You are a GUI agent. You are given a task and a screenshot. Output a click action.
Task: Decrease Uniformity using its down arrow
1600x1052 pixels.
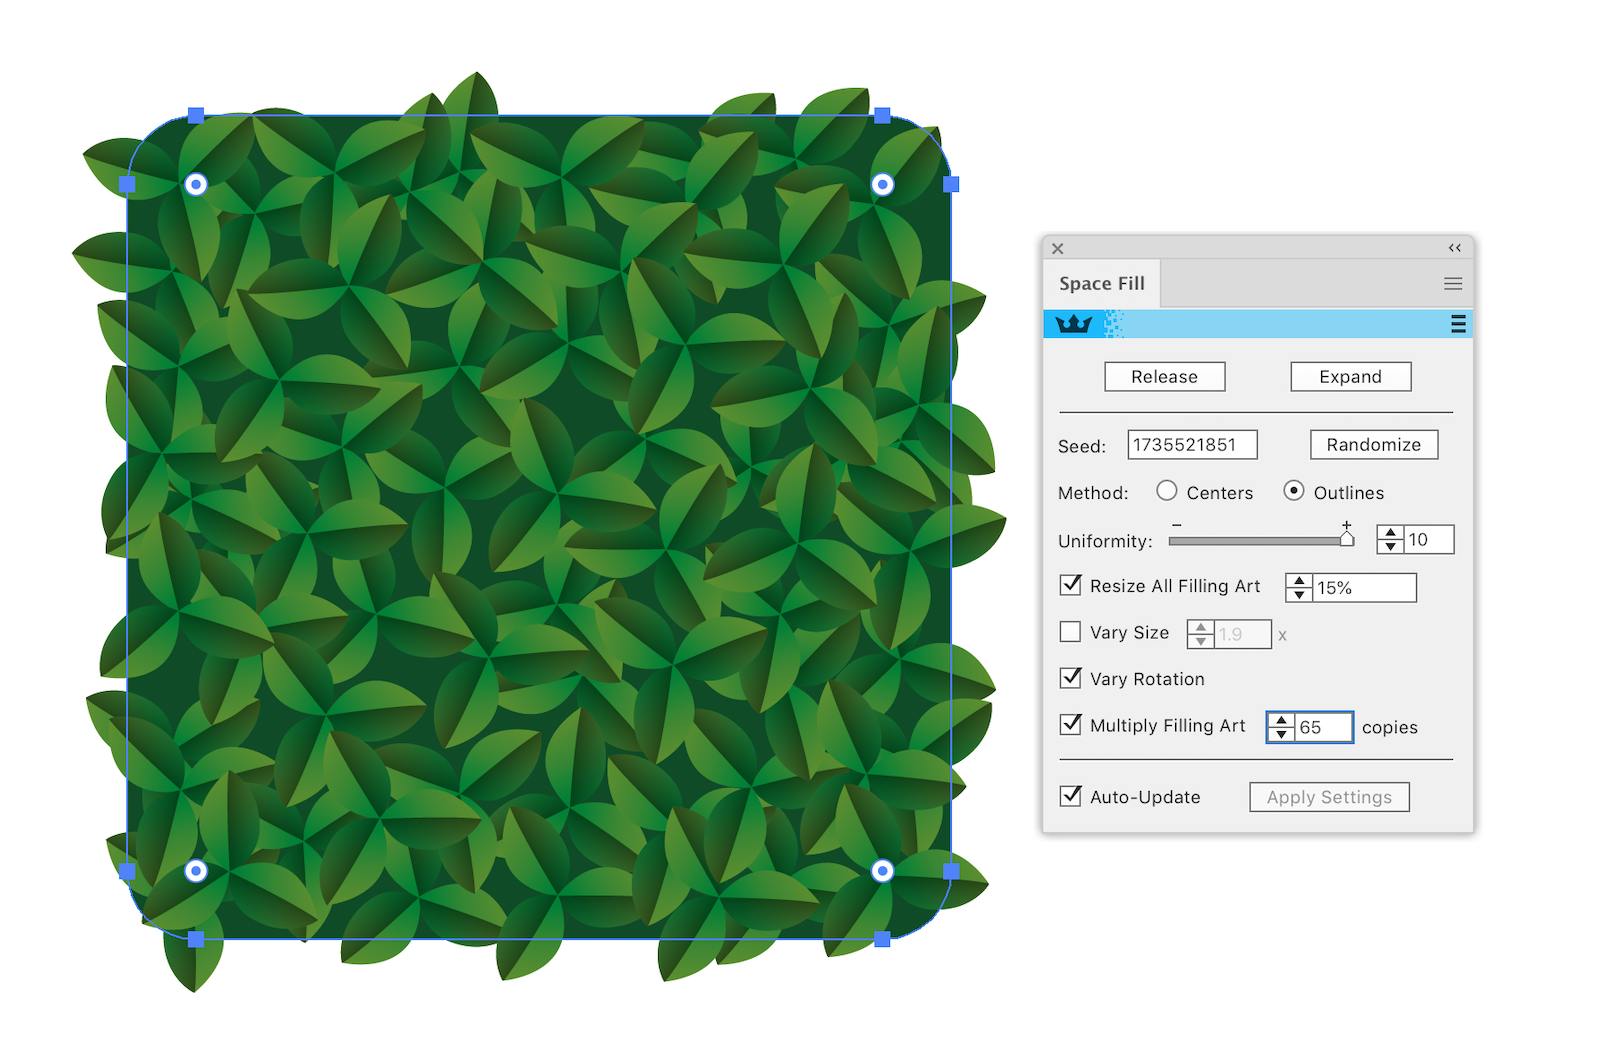(x=1390, y=546)
